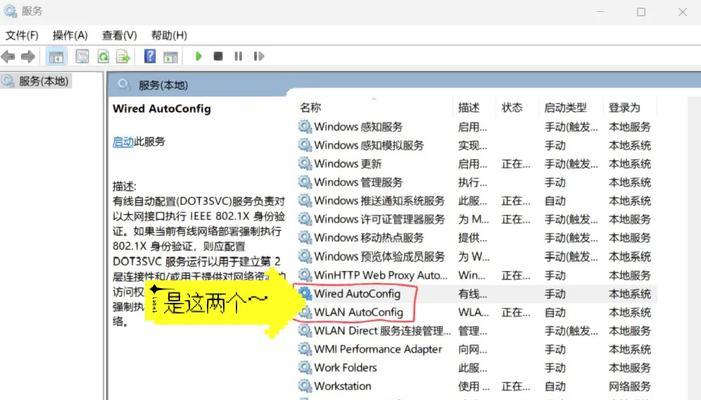Viewport: 701px width, 400px height.
Task: Select WLAN Direct 服务连接管理 row
Action: tap(475, 331)
